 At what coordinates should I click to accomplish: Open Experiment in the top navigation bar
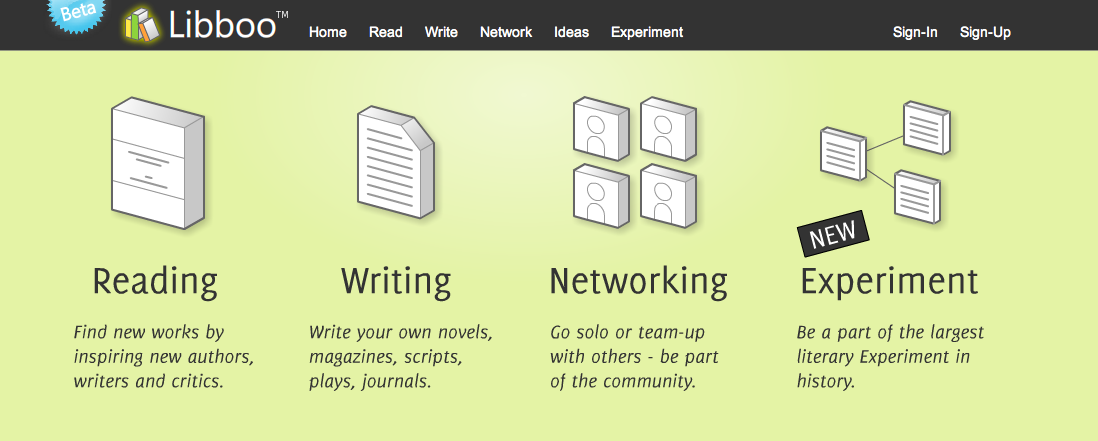coord(647,32)
